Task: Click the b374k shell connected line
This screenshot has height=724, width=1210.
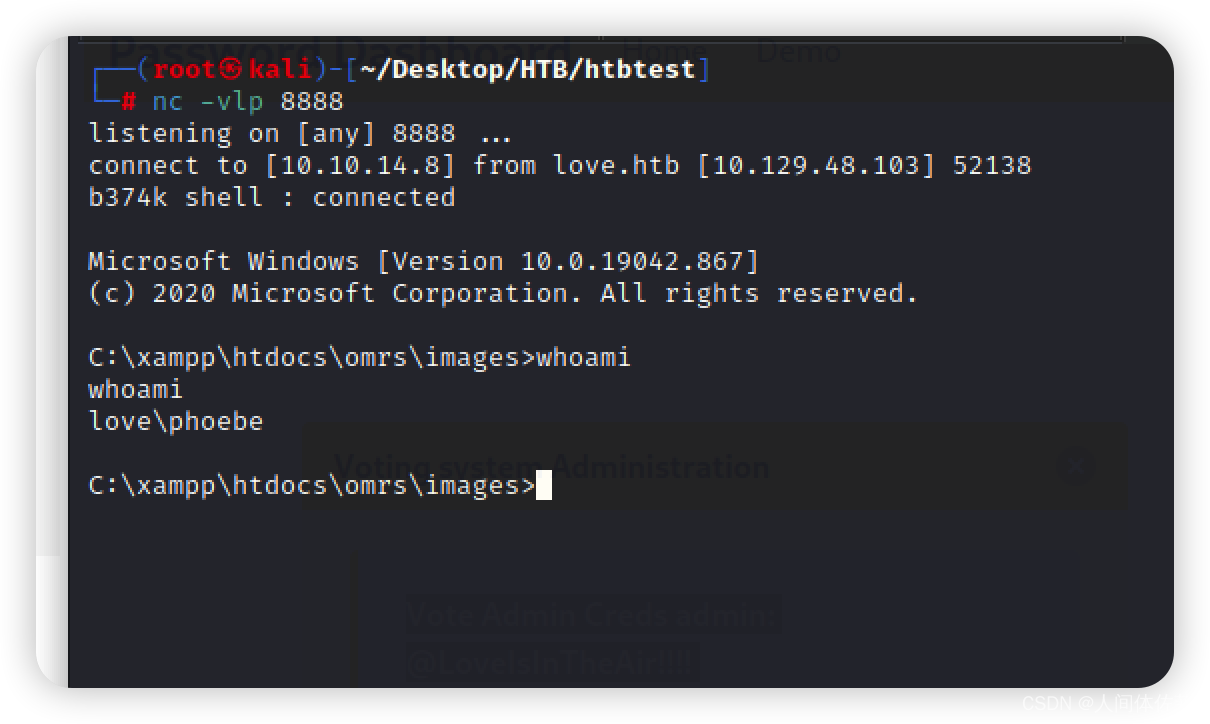Action: tap(272, 197)
